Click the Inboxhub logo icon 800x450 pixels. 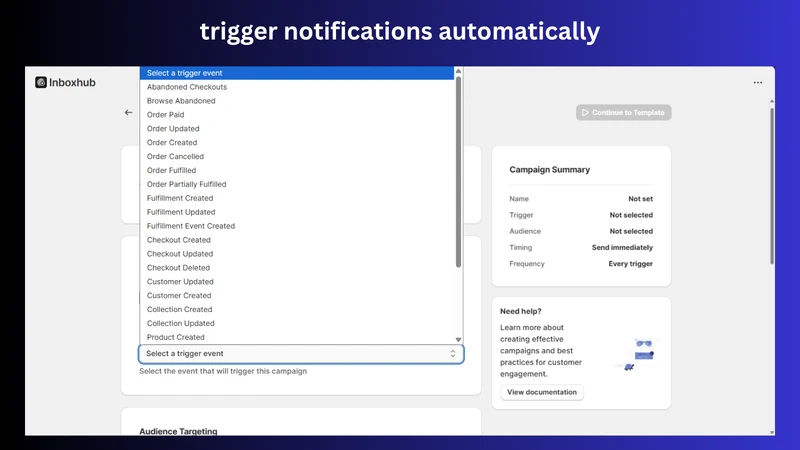41,82
